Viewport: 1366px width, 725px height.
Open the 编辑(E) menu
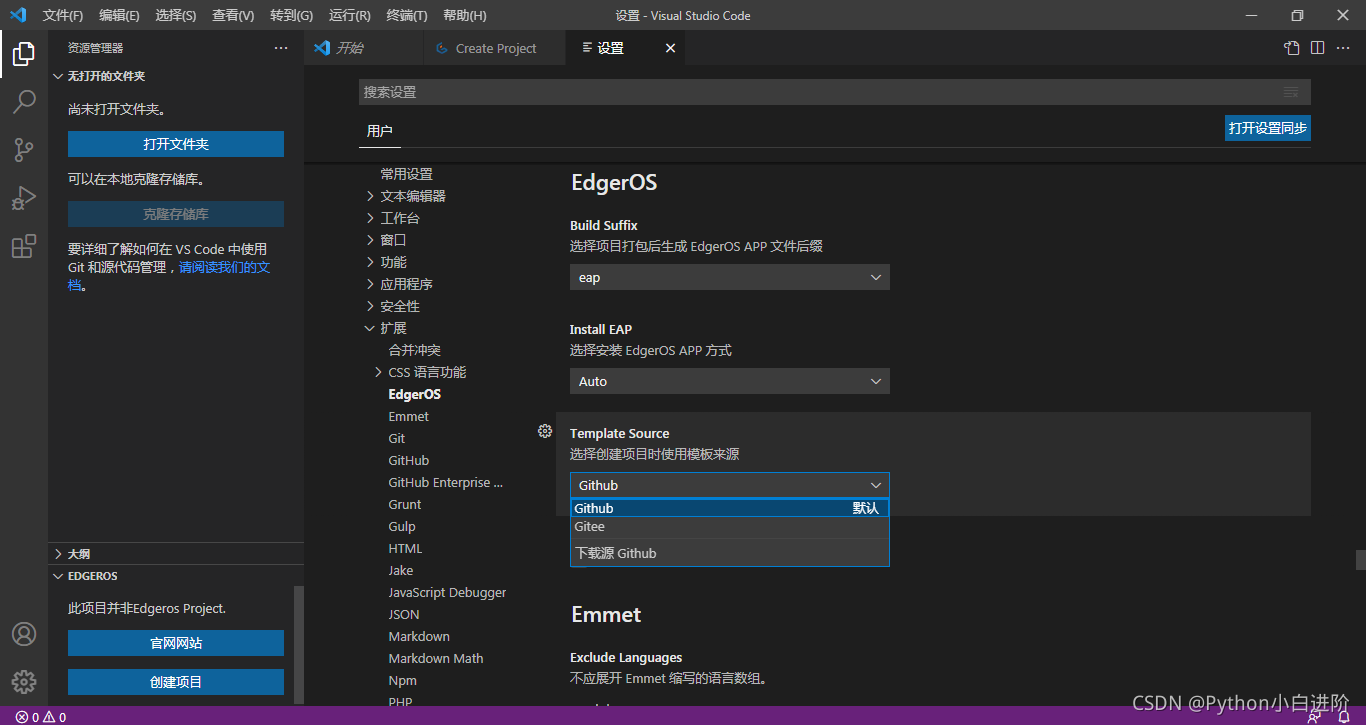coord(120,16)
